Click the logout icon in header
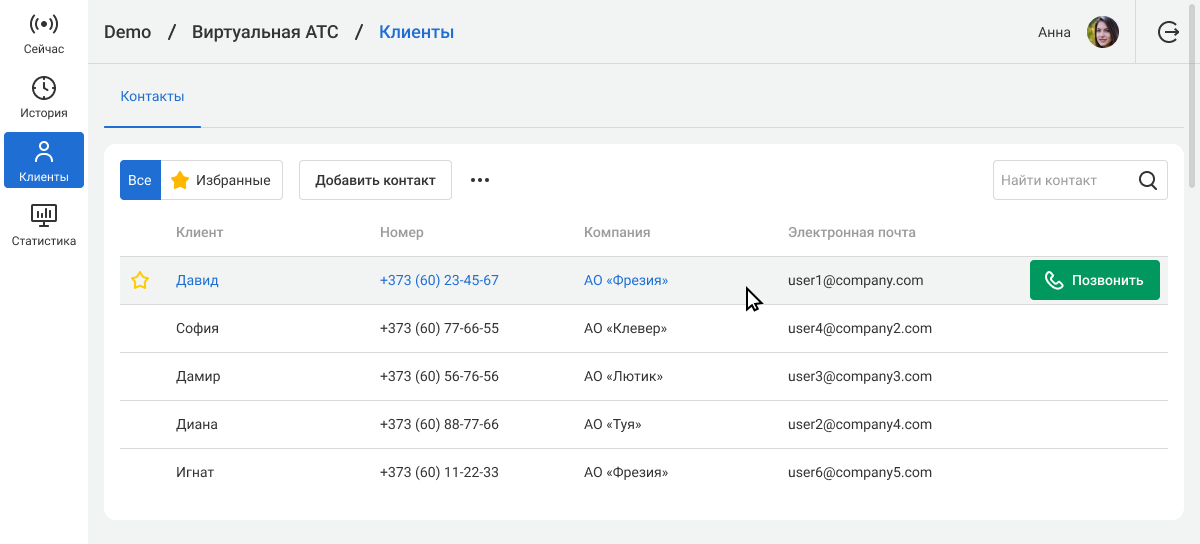 pyautogui.click(x=1168, y=32)
